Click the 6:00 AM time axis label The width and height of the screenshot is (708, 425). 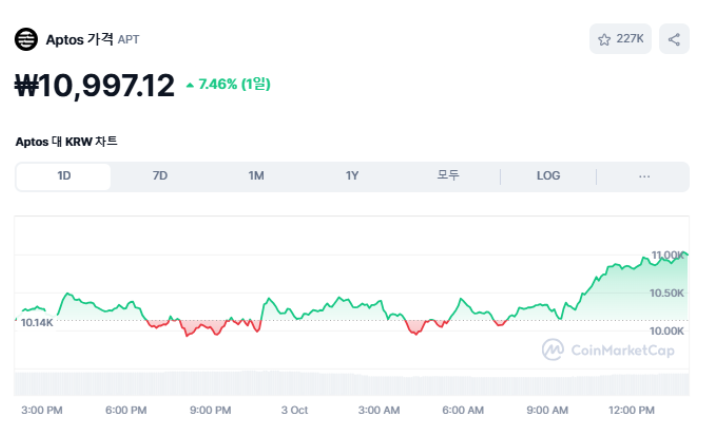pos(463,410)
